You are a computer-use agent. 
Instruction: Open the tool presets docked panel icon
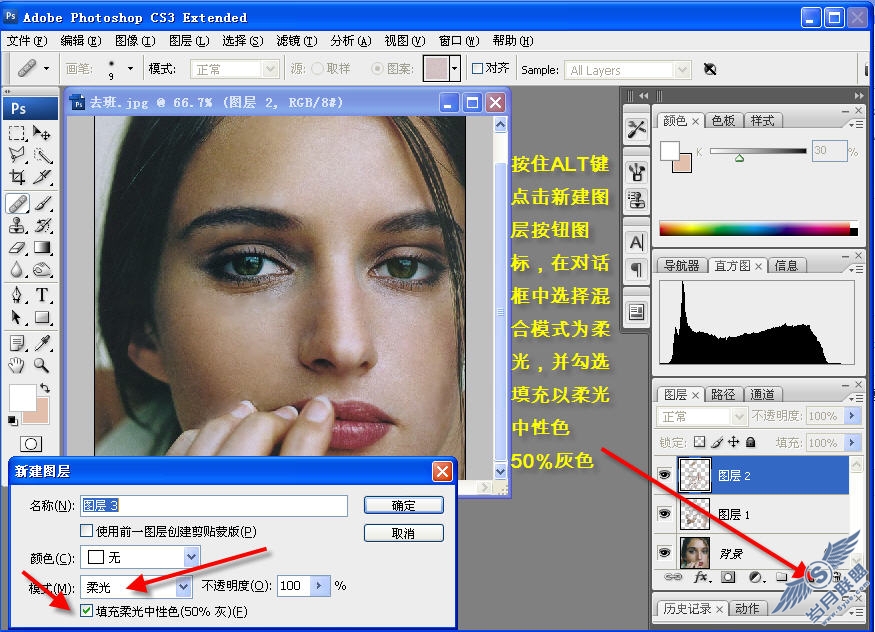click(636, 129)
